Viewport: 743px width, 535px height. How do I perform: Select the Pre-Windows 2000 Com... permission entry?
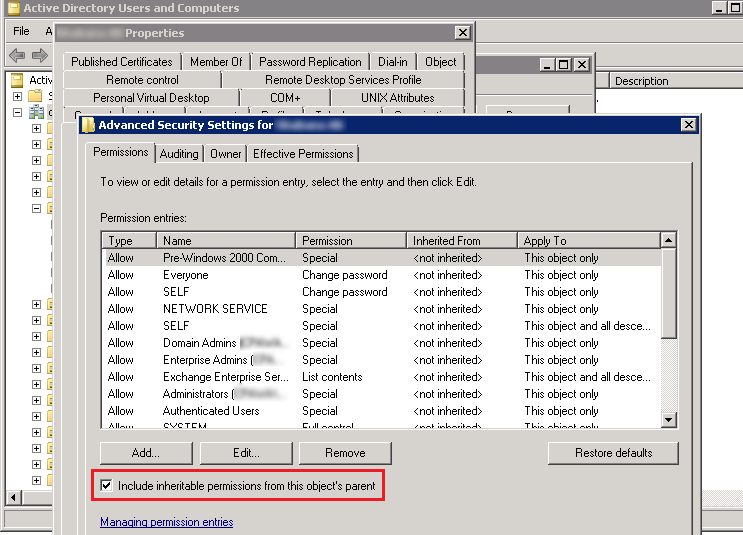(x=381, y=258)
